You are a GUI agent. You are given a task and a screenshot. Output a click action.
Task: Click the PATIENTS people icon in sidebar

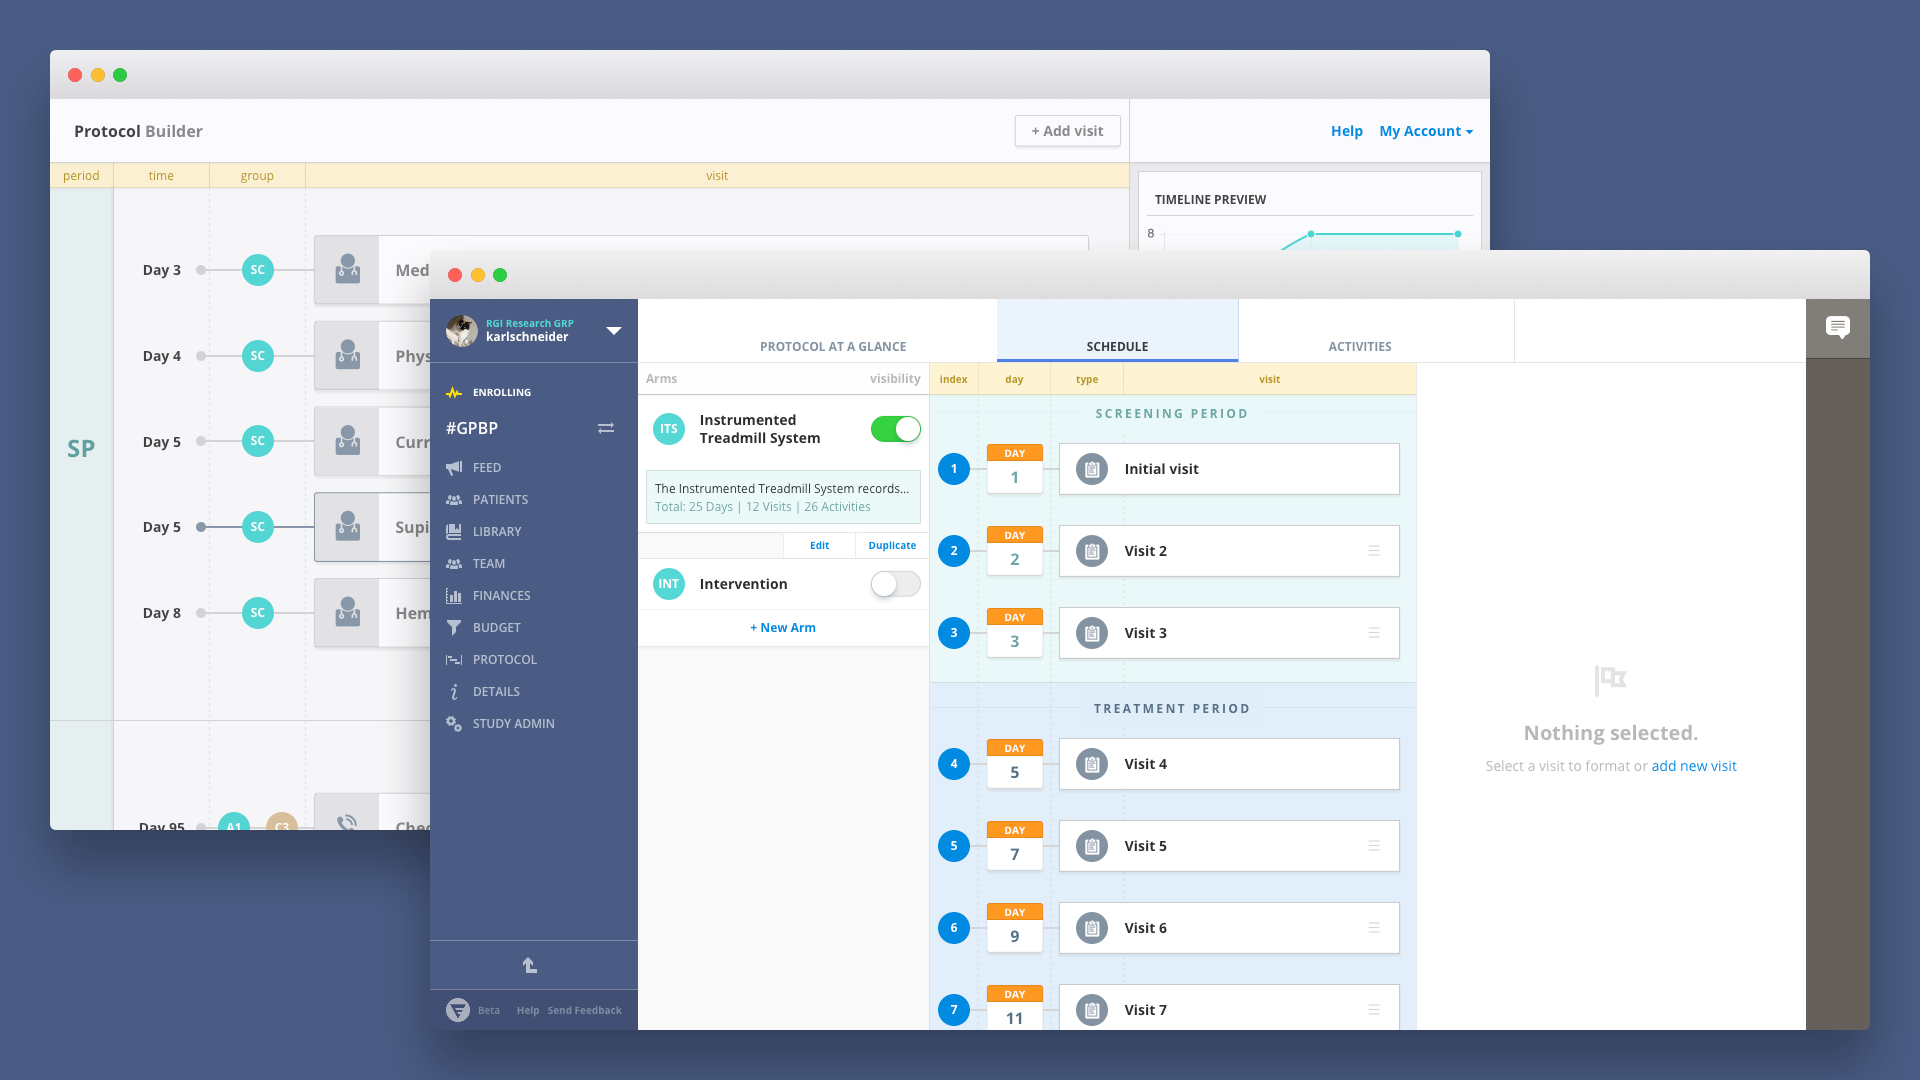point(454,500)
